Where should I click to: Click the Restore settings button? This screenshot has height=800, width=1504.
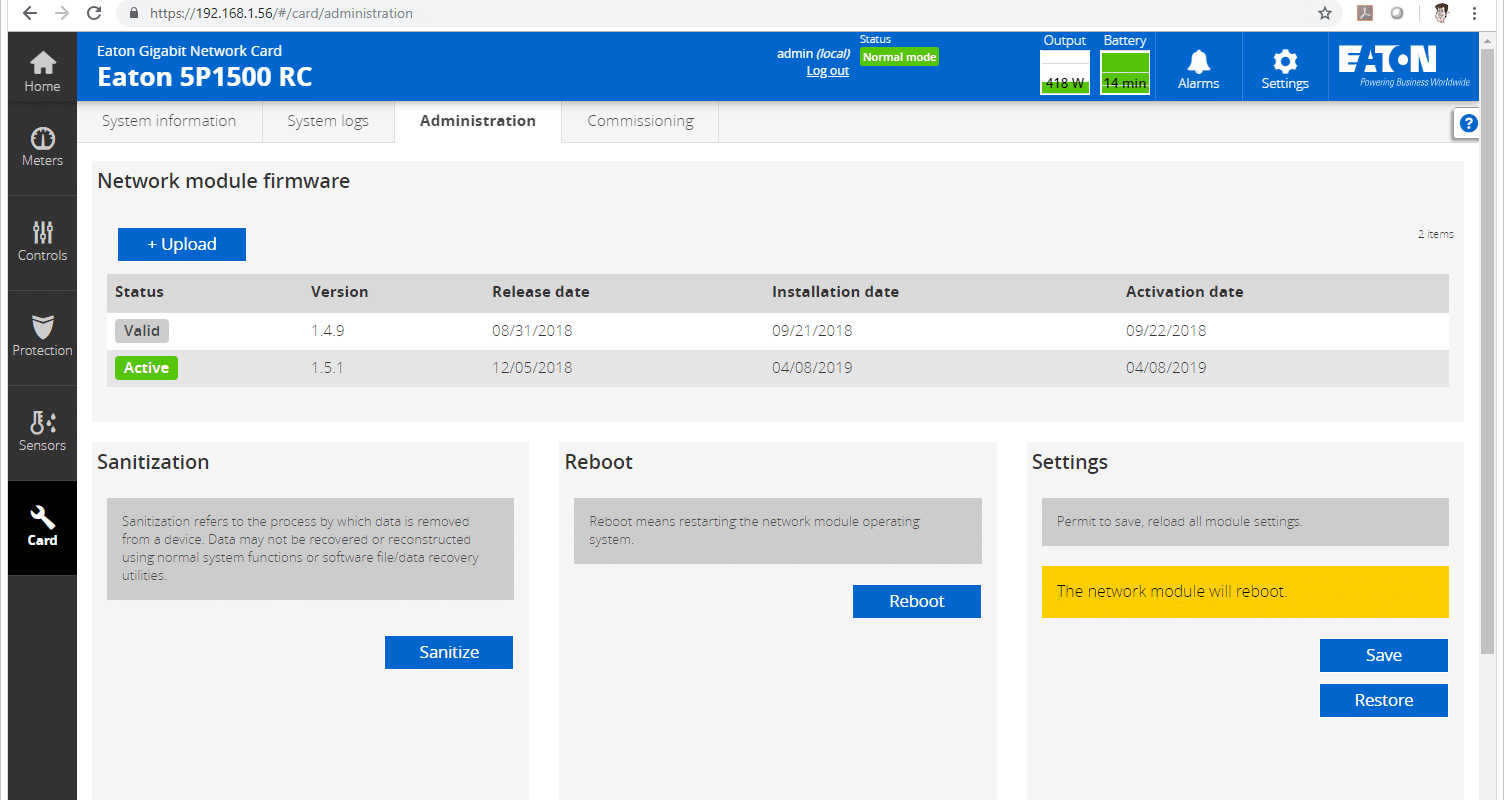[1384, 700]
